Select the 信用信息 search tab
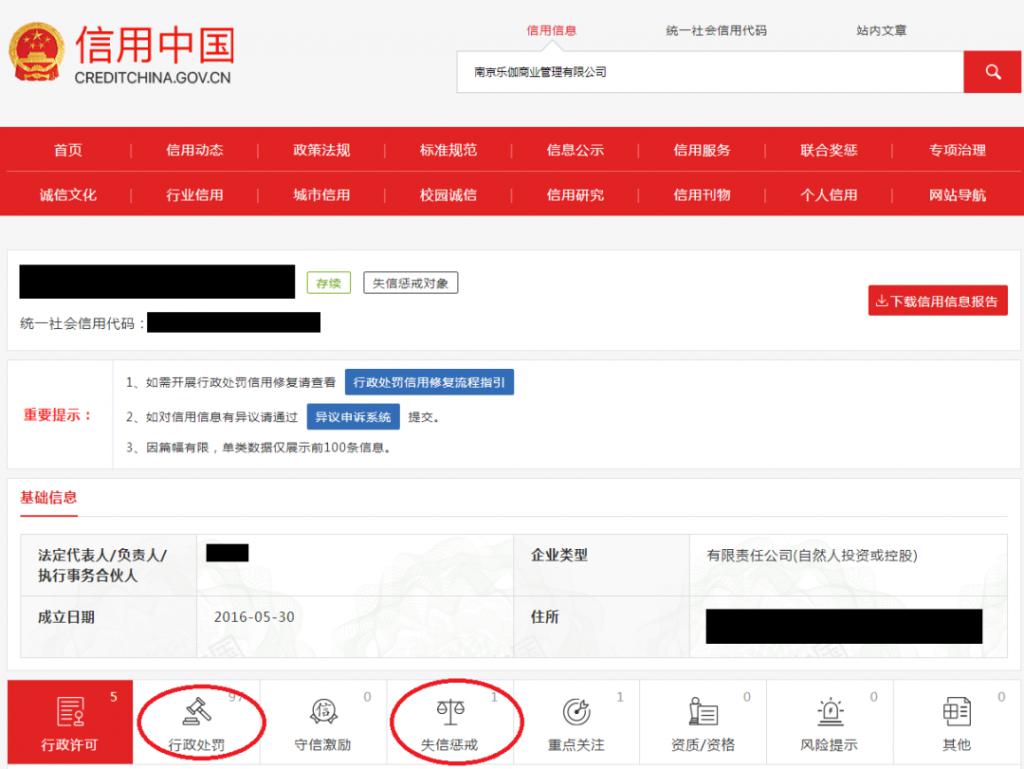 point(551,31)
